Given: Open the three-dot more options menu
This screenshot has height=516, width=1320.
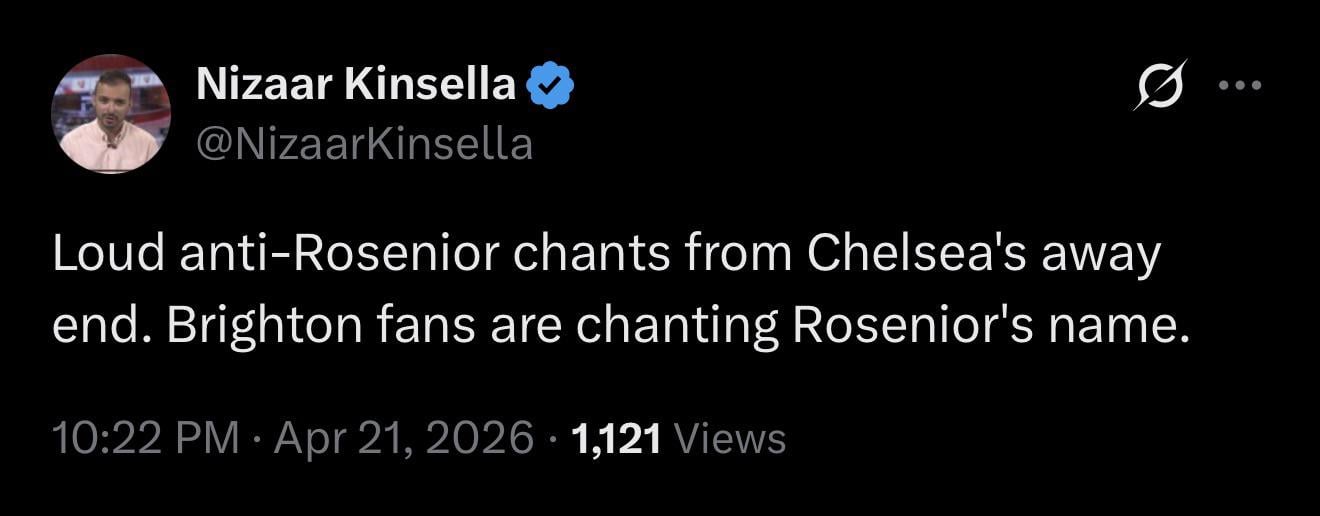Looking at the screenshot, I should (1241, 86).
